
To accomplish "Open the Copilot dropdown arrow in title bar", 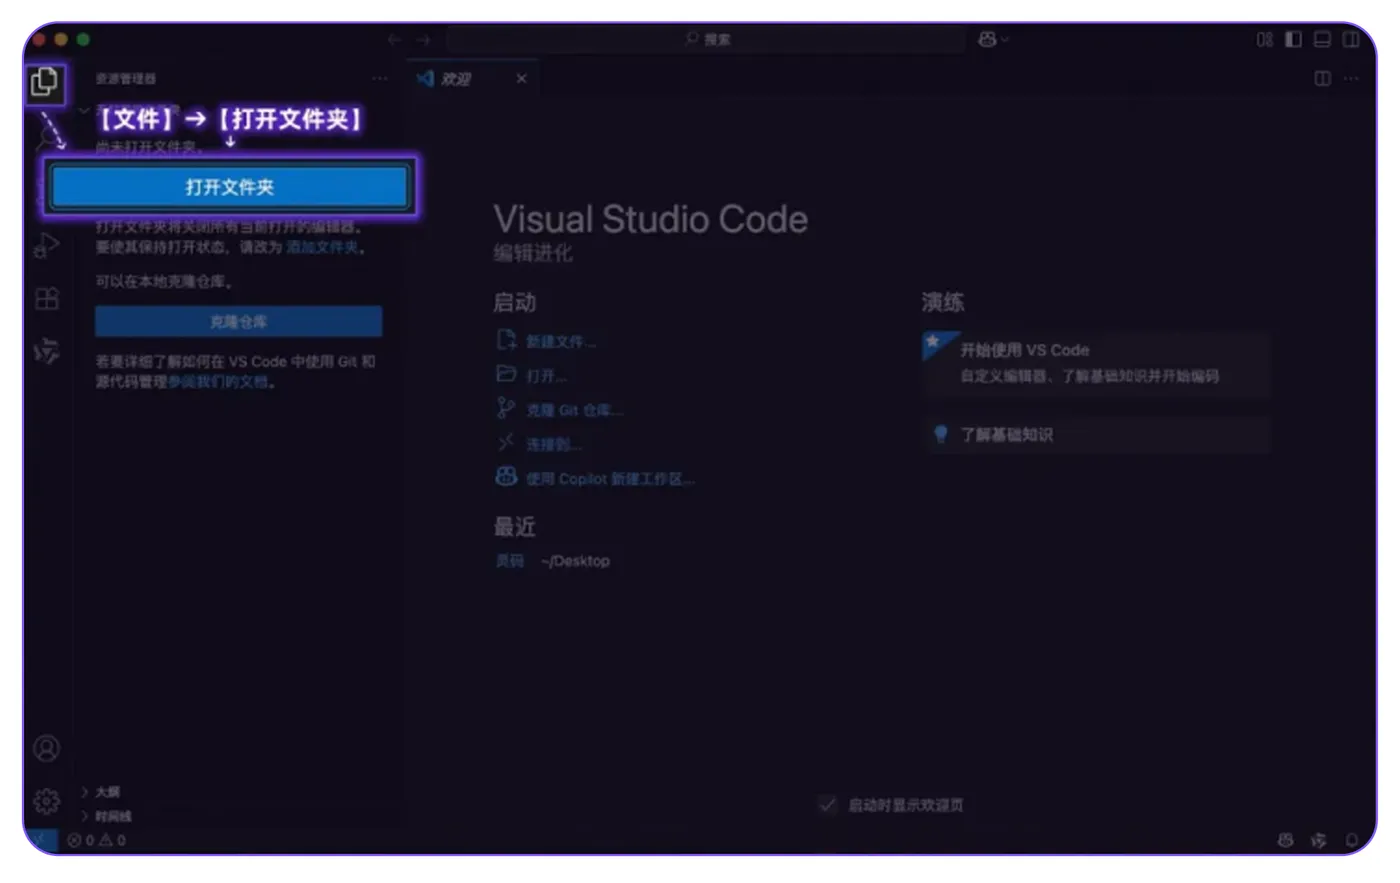I will 1005,40.
